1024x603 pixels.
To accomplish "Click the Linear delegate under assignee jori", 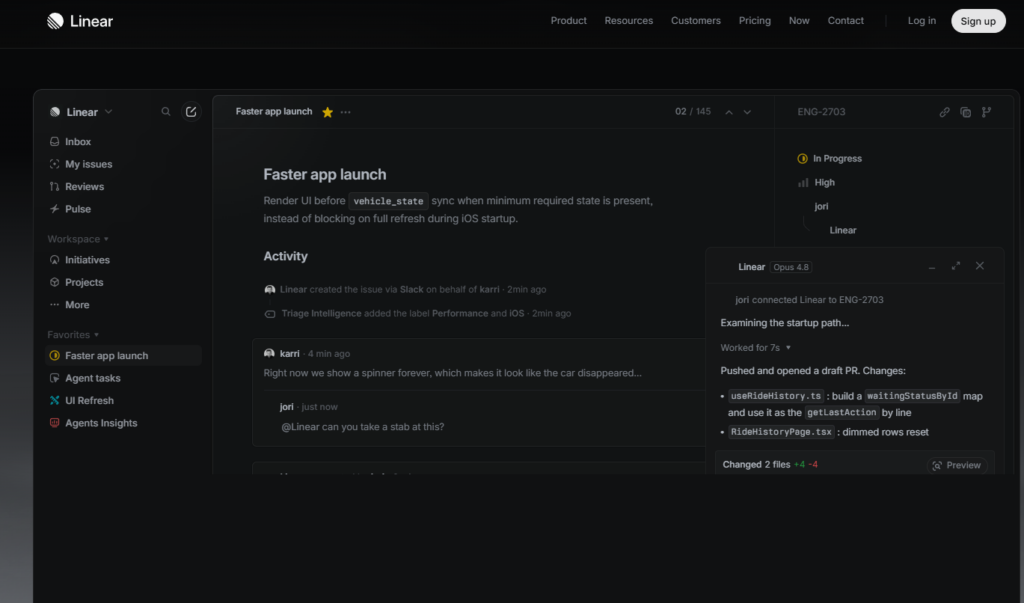I will (842, 231).
